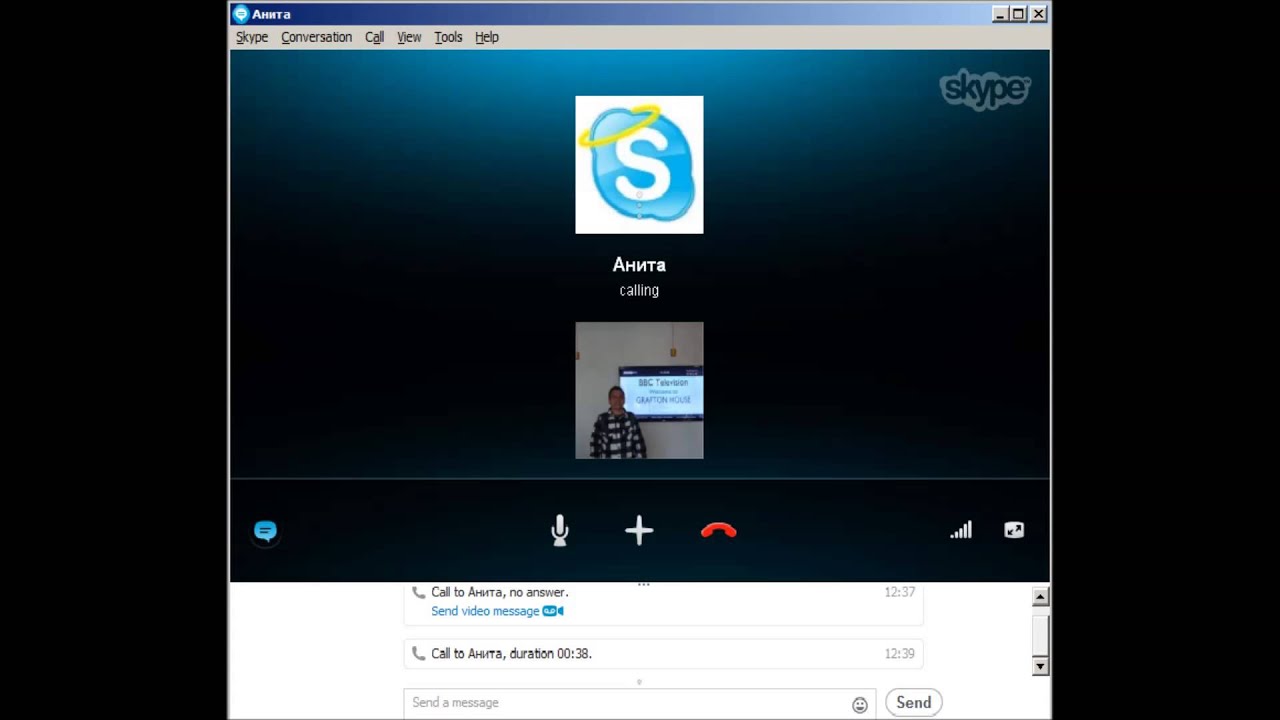Click 'Call to Анита, duration 00:38.' entry

(511, 653)
